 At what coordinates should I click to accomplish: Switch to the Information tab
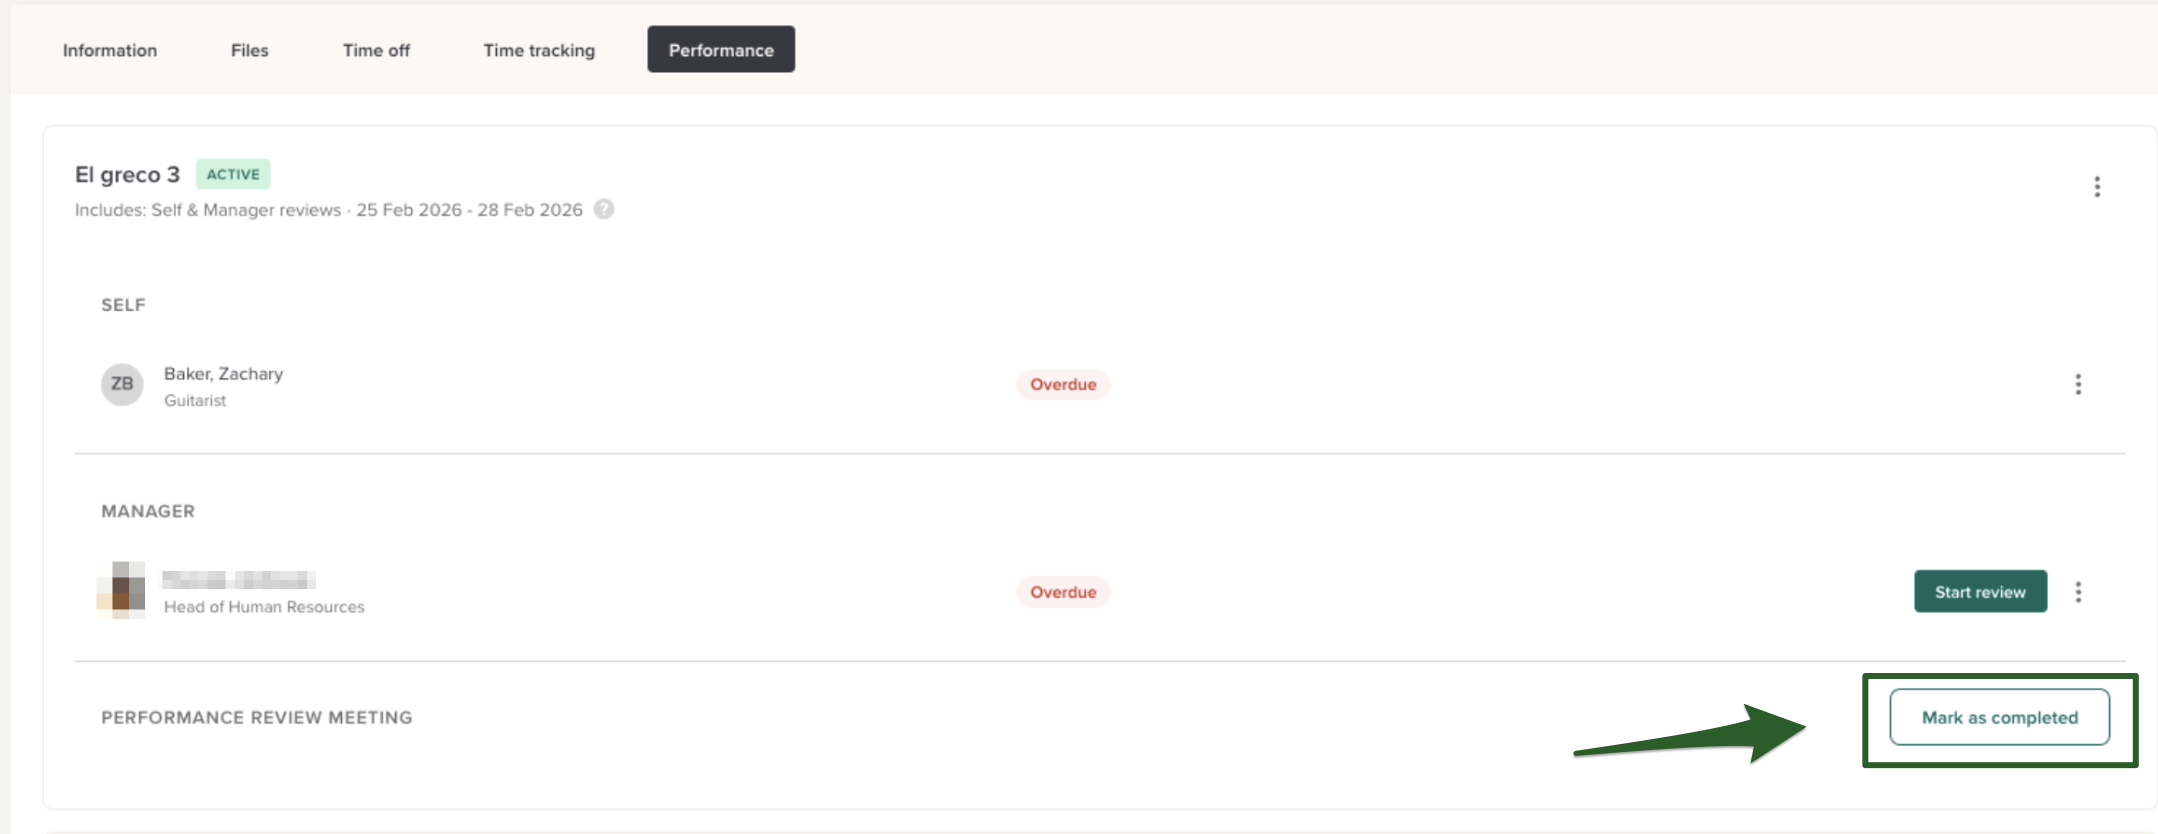110,50
